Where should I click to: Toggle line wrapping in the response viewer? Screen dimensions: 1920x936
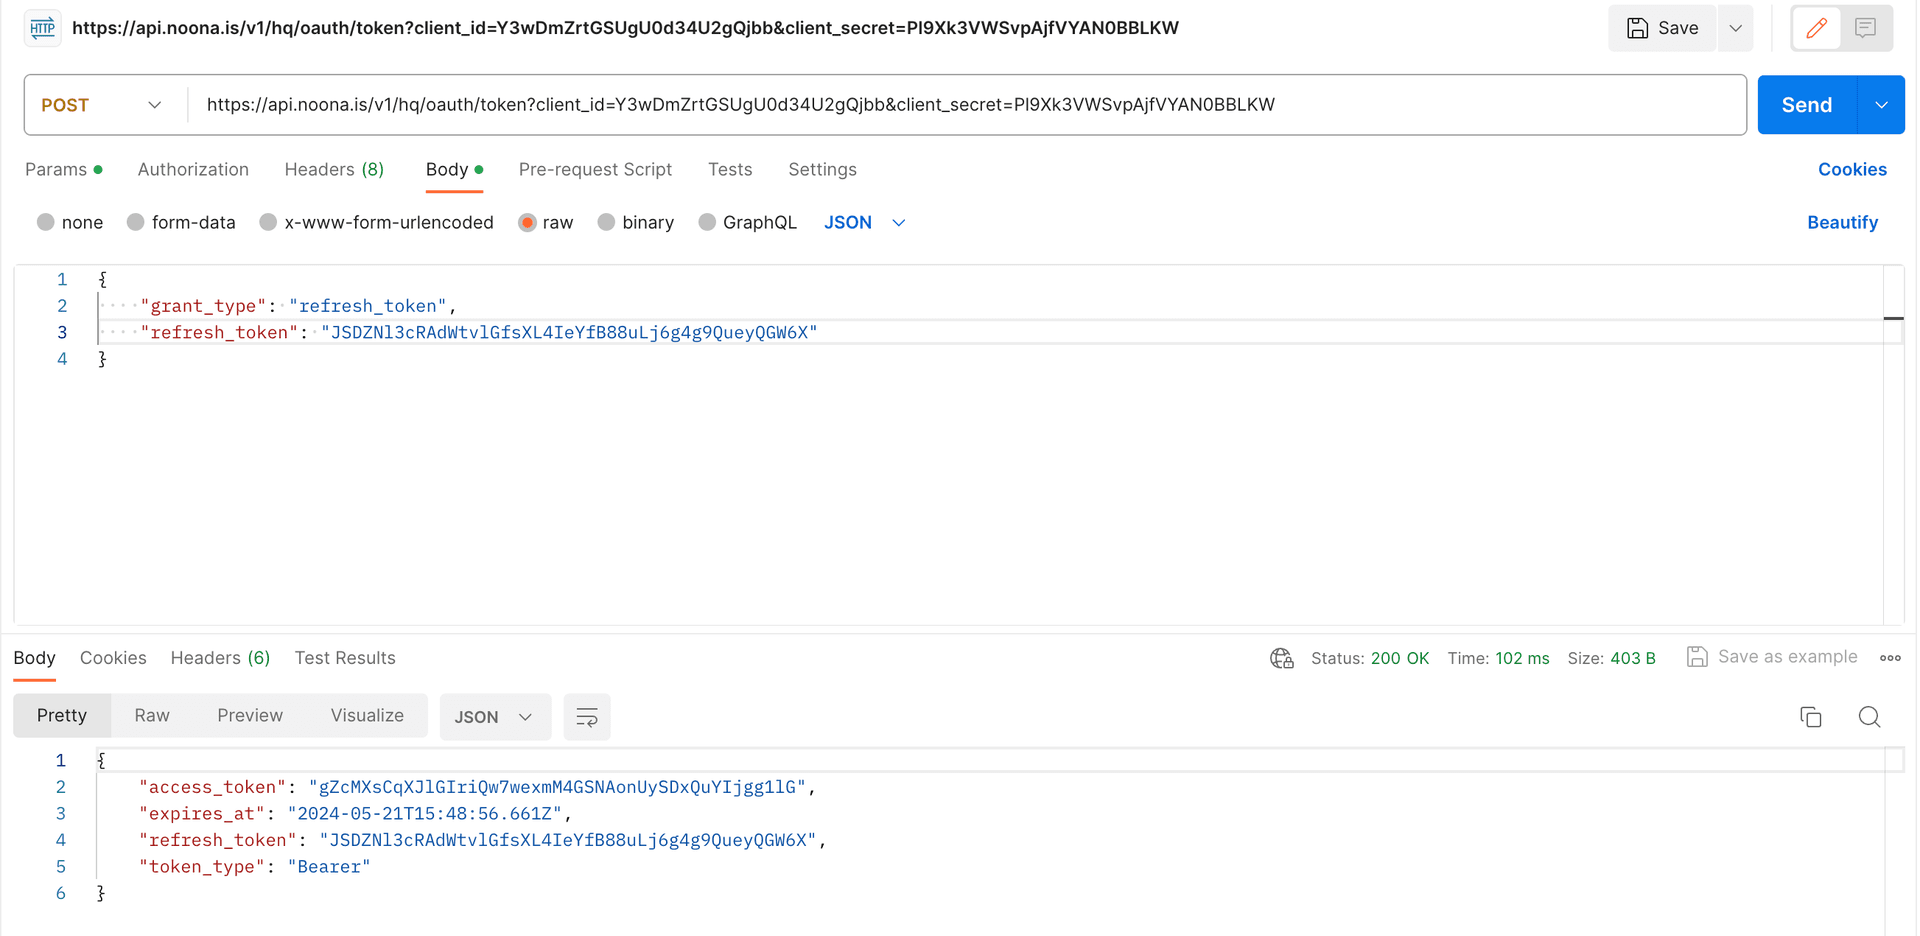pyautogui.click(x=587, y=717)
